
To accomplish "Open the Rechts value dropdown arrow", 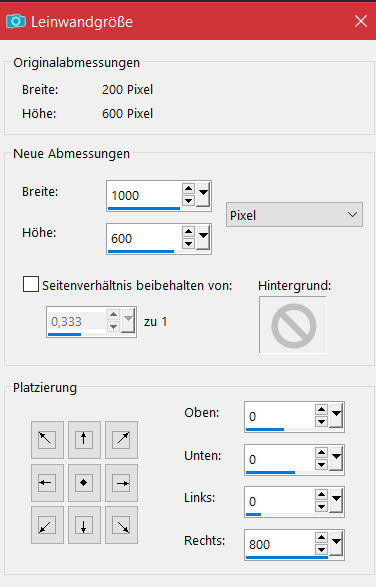I will (x=336, y=543).
